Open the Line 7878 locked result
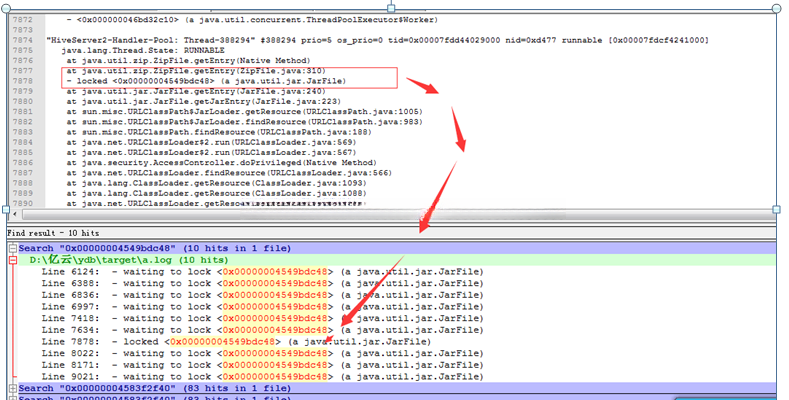The height and width of the screenshot is (400, 789). (236, 342)
